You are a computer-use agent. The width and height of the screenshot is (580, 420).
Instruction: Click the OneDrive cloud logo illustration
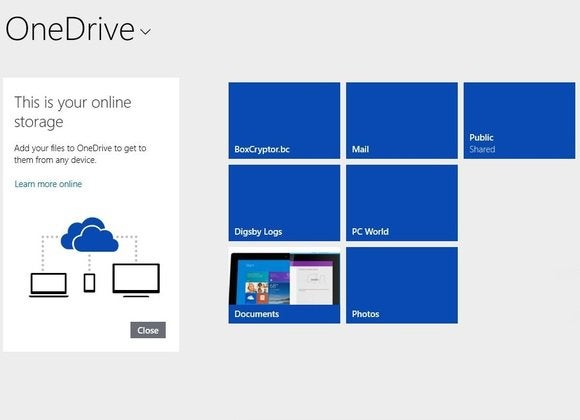[90, 235]
